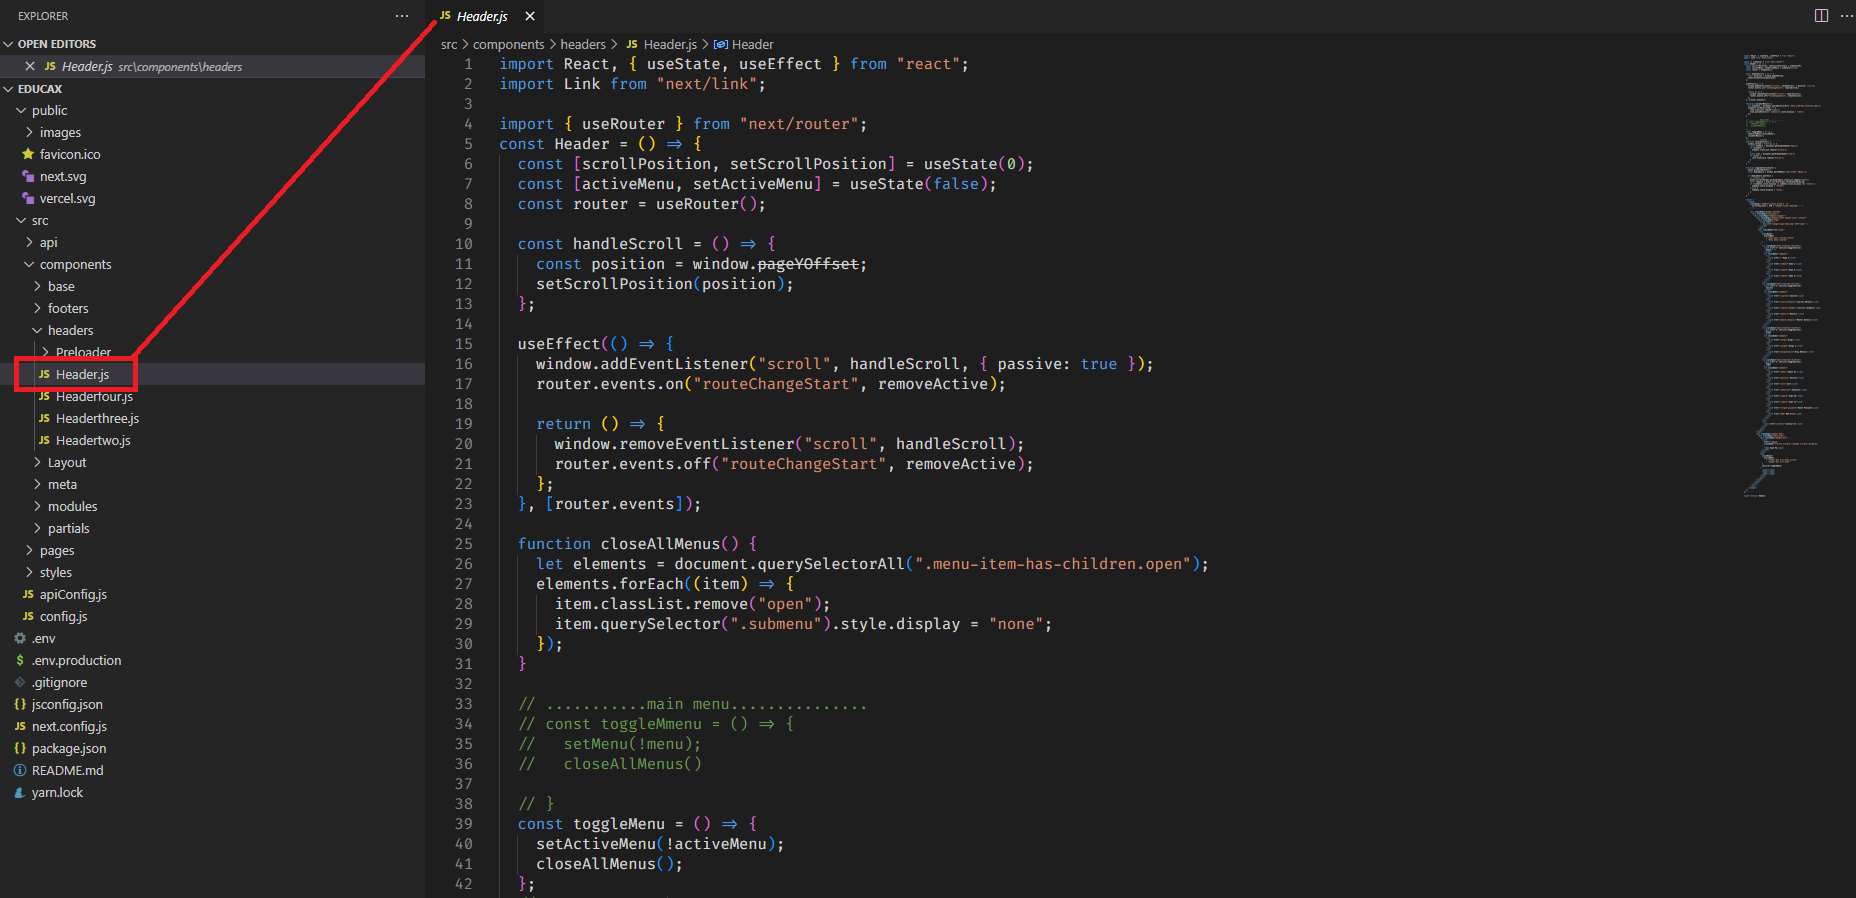Expand the images folder

60,132
